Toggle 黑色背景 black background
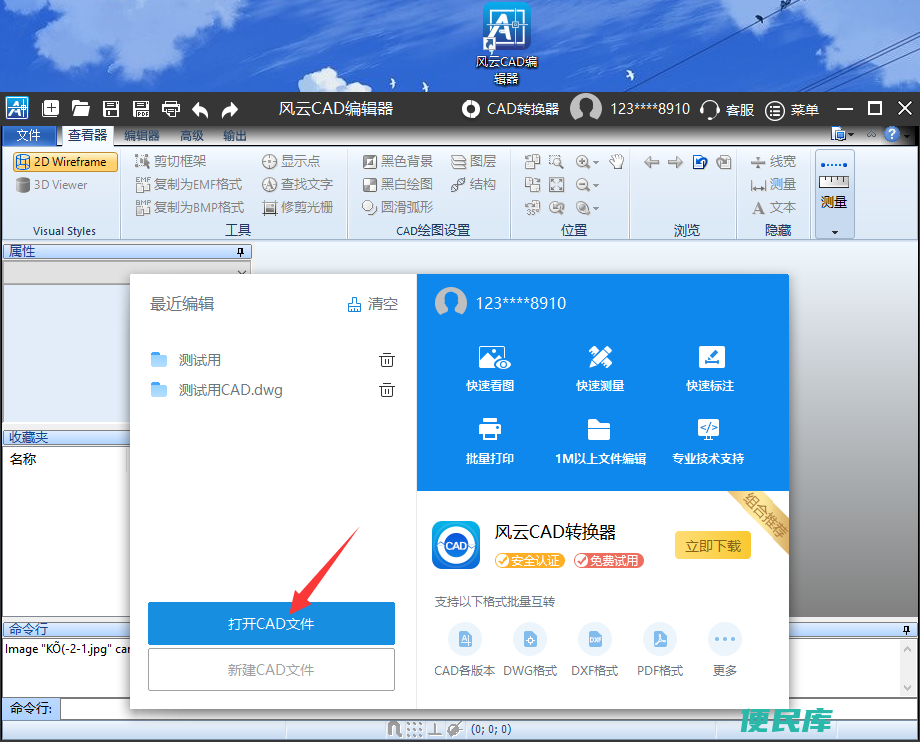Screen dimensions: 920x742 [x=397, y=161]
